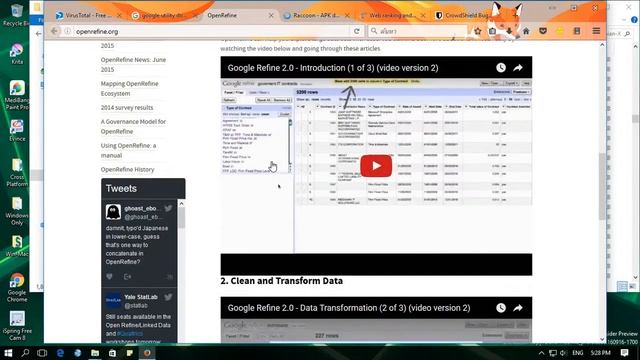Close the Raccoon APK tab

click(x=347, y=15)
